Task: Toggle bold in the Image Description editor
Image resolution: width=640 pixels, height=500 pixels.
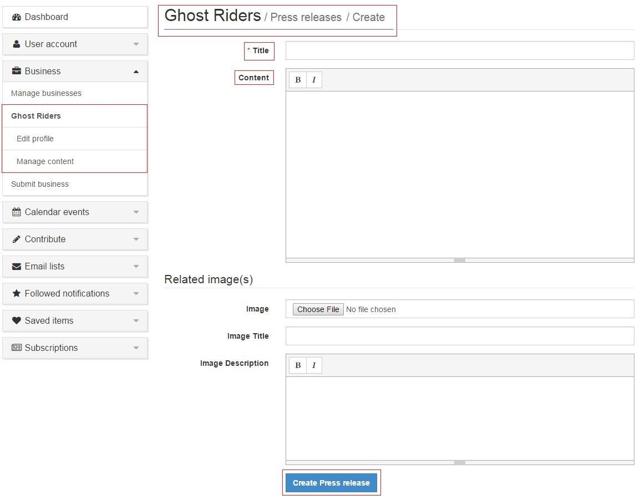Action: (x=298, y=365)
